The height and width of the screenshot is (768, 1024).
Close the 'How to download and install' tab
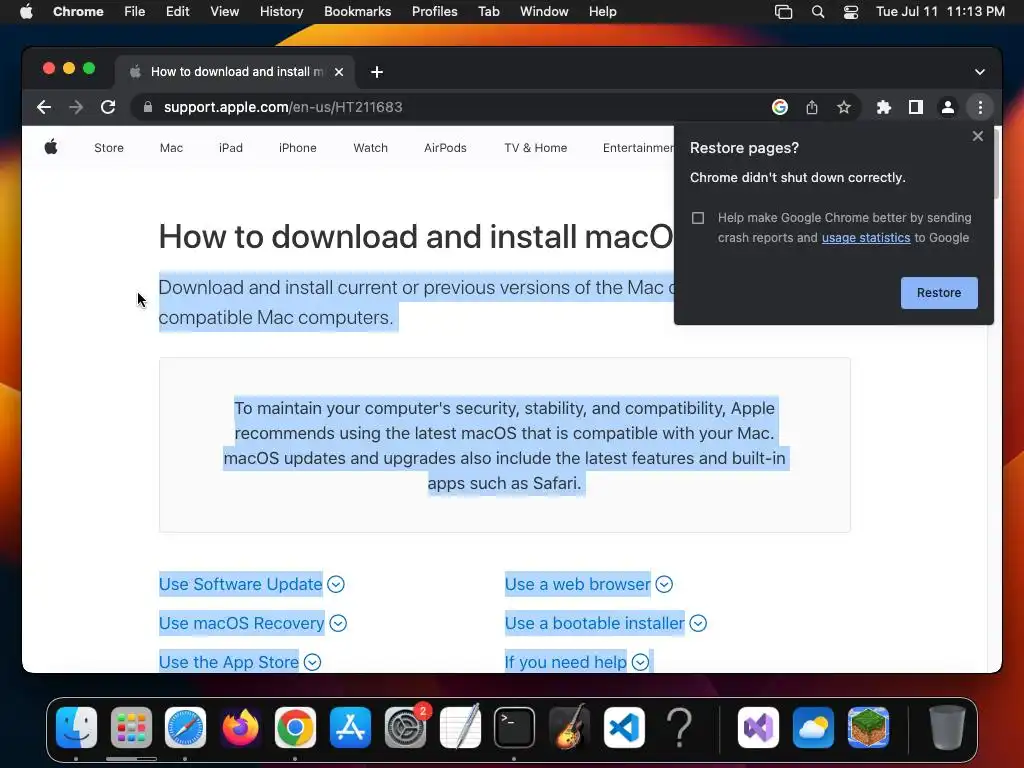coord(339,72)
